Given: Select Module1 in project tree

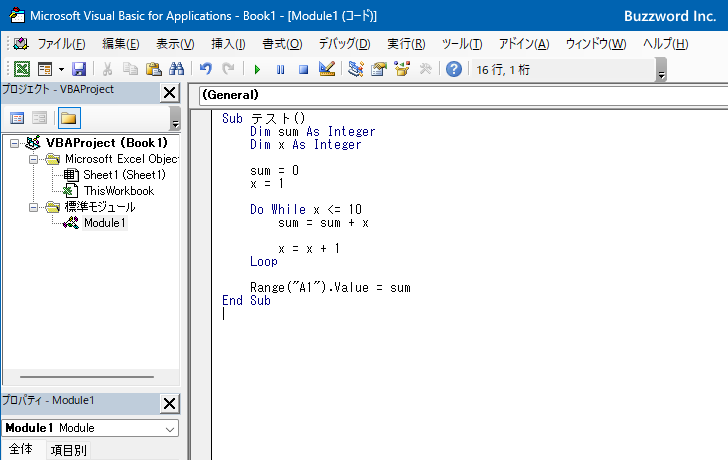Looking at the screenshot, I should coord(105,223).
